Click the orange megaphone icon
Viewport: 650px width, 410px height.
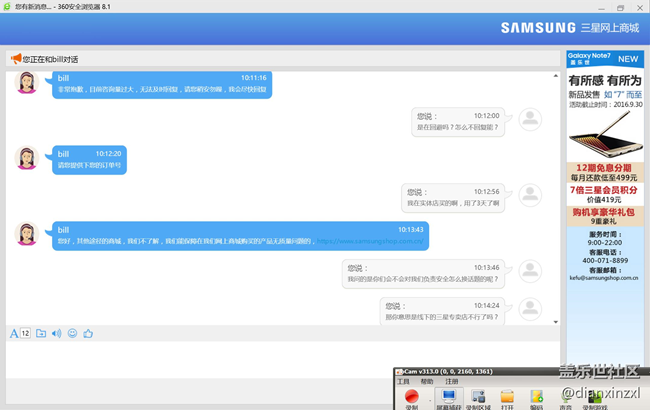[x=16, y=58]
